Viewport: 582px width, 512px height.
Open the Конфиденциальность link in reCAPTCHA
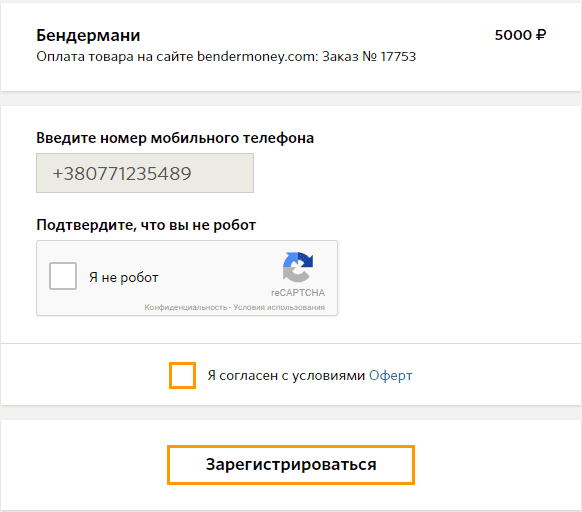pos(186,307)
